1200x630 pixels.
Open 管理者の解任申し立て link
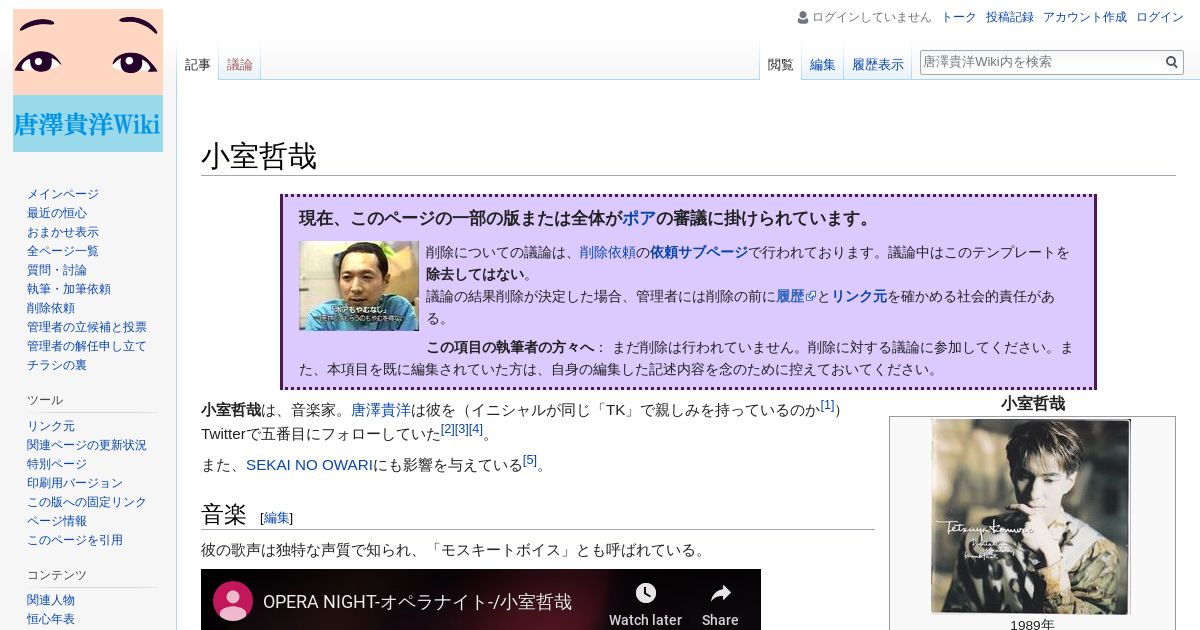(87, 346)
